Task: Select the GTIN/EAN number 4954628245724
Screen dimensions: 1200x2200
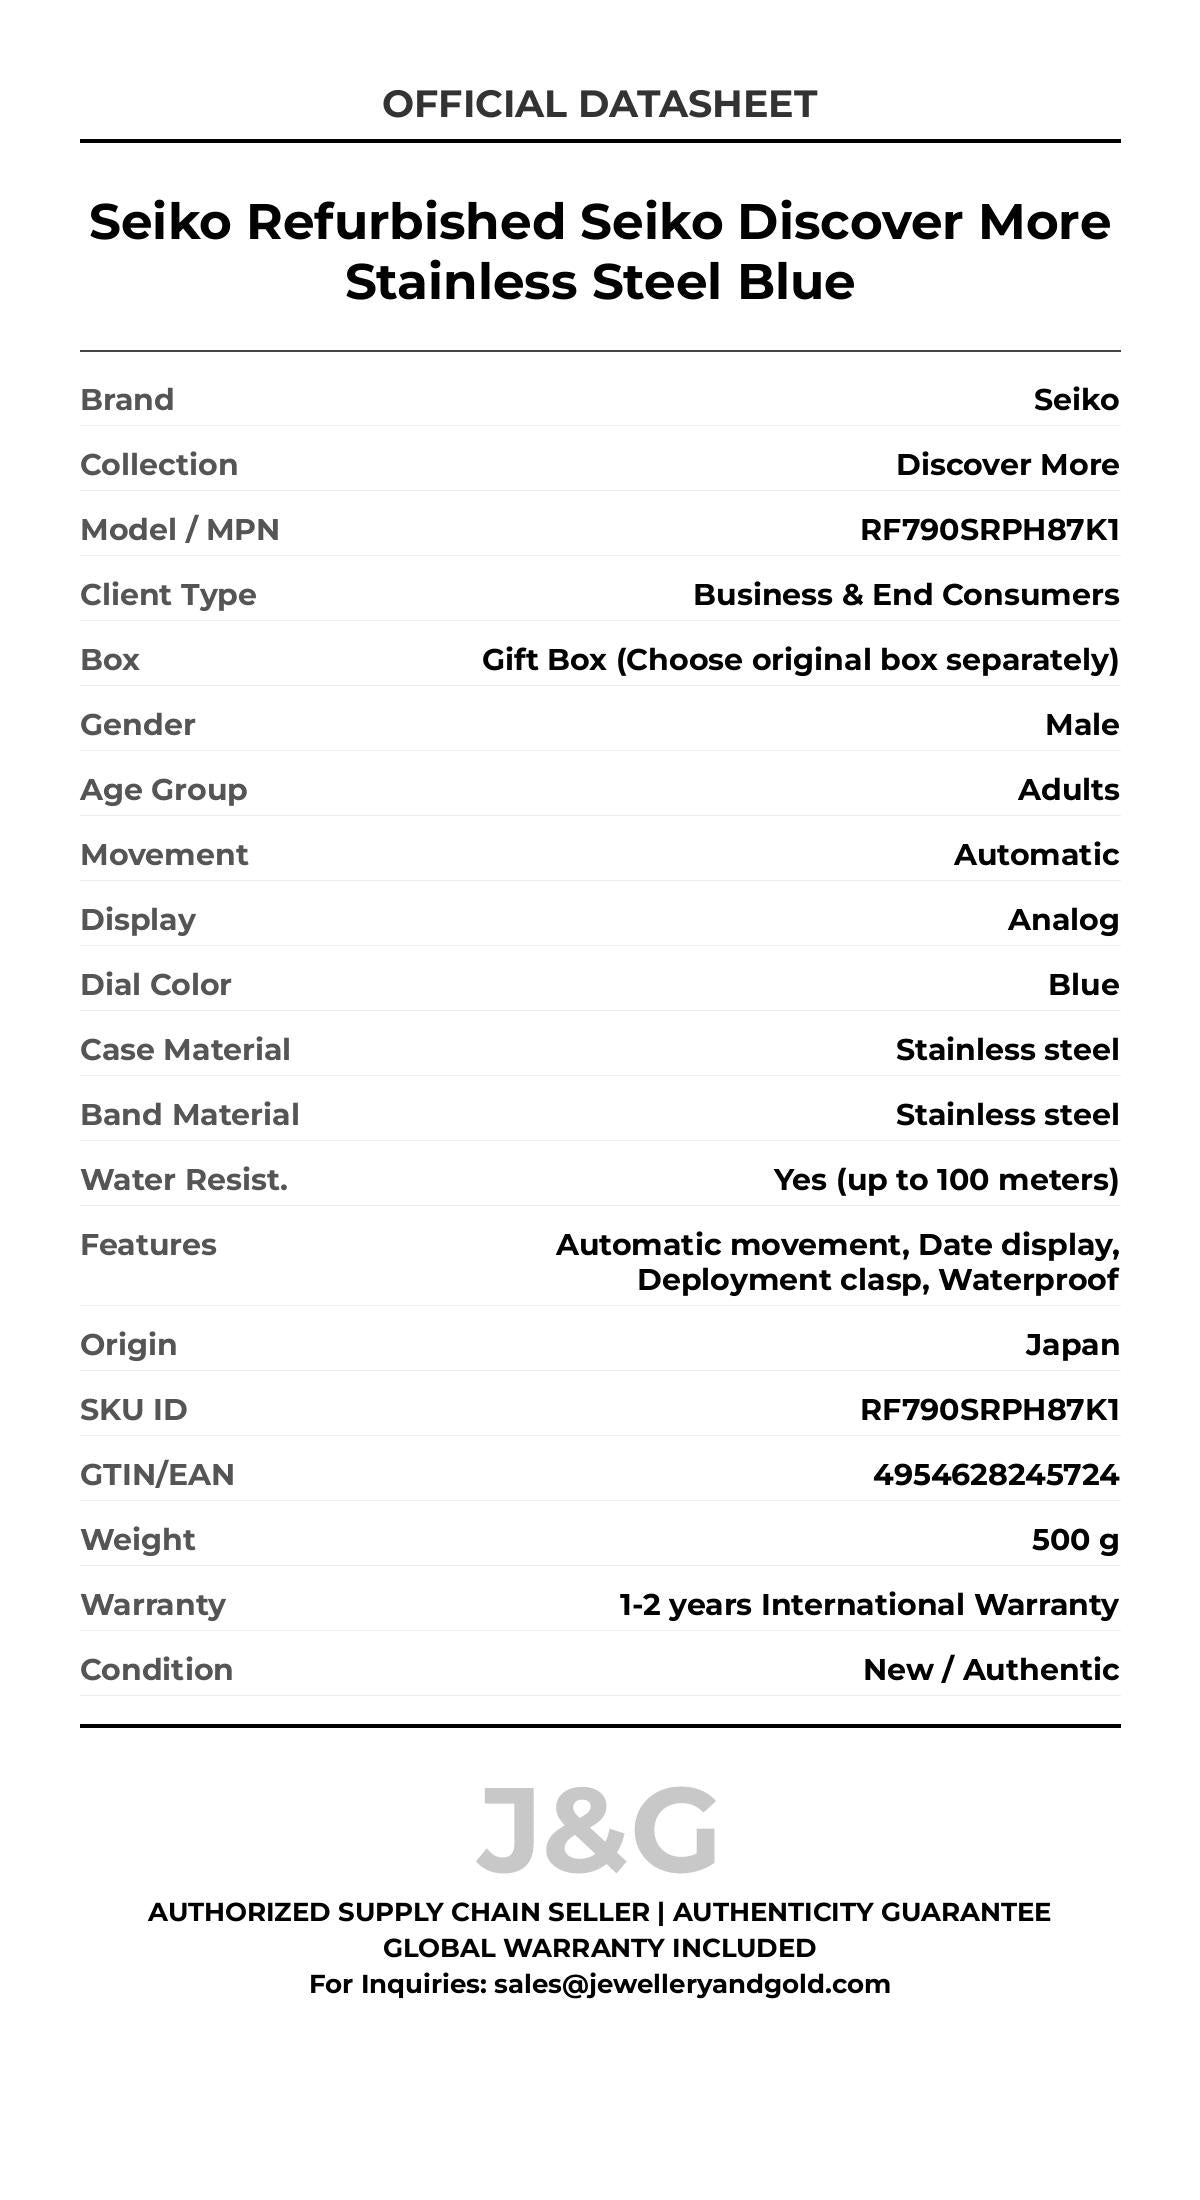Action: pos(995,1475)
